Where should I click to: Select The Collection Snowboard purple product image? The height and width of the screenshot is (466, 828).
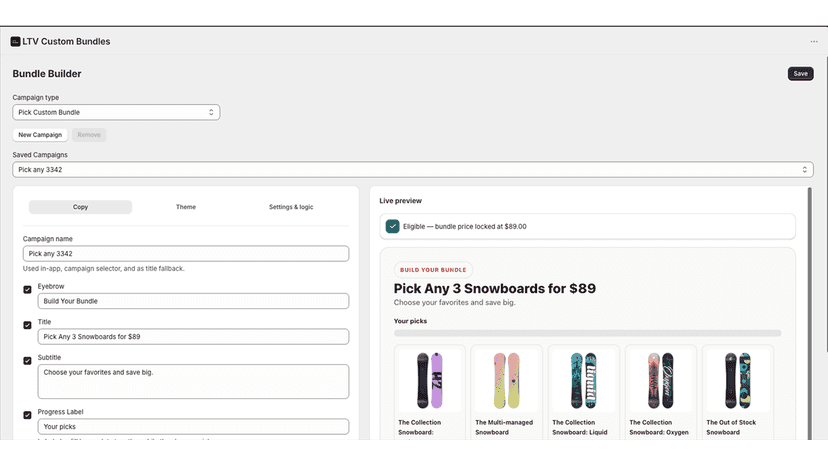(430, 380)
